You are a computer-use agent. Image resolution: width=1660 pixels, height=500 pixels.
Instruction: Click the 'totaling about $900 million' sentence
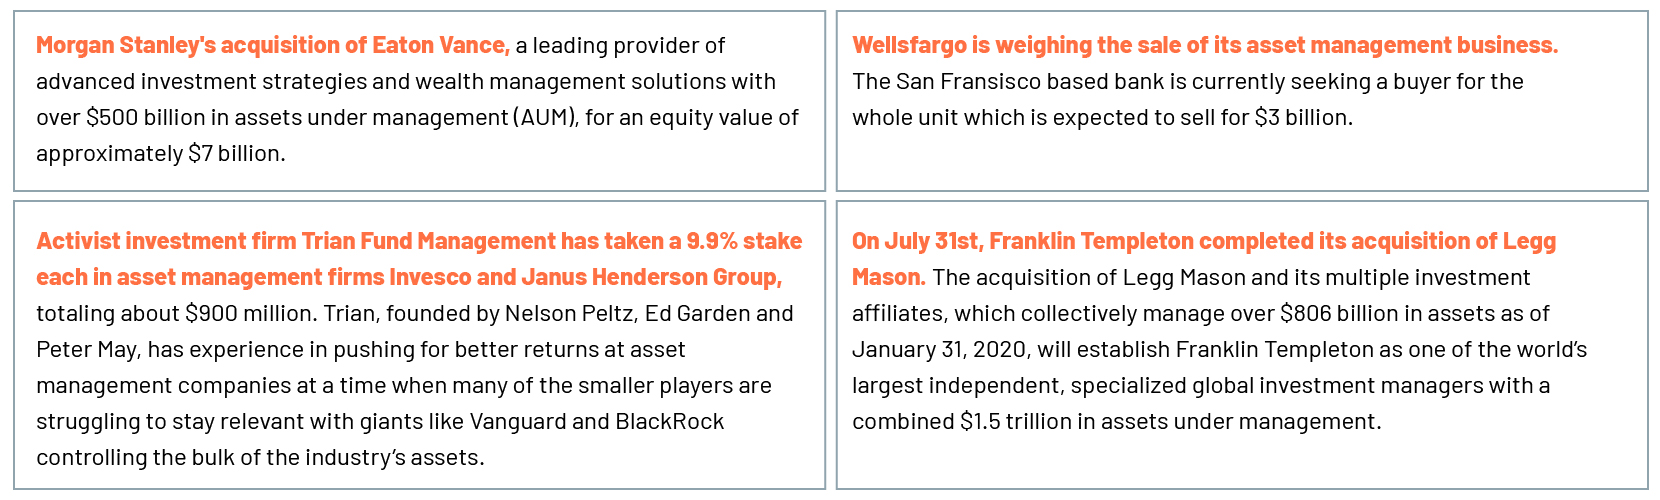coord(176,313)
